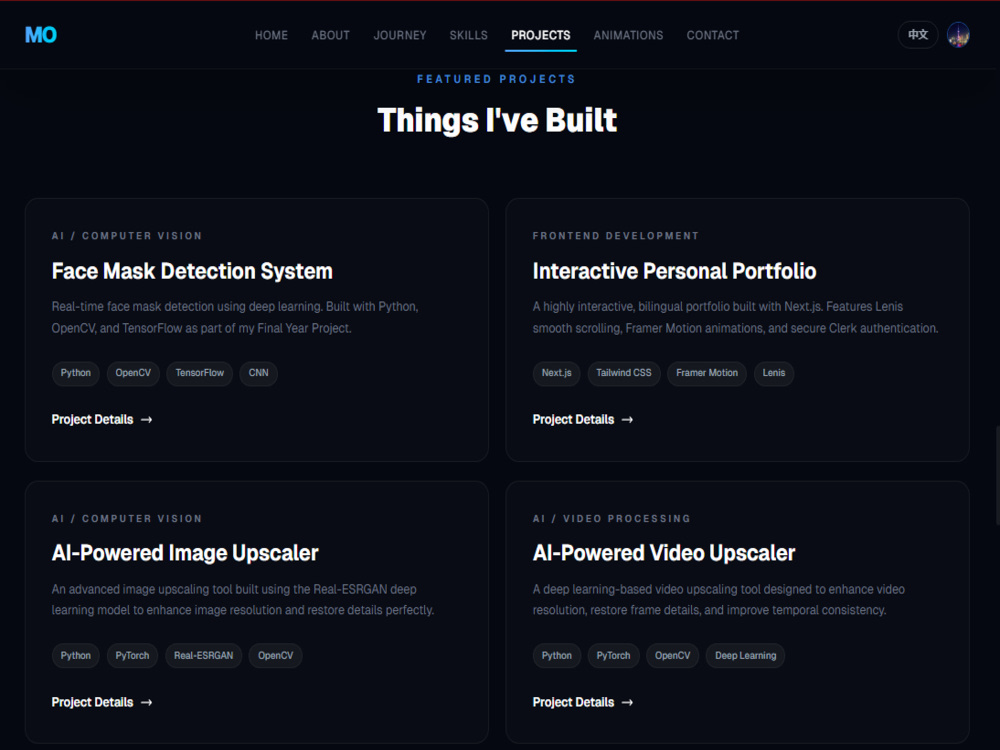
Task: Click the page scrollbar thumb
Action: pyautogui.click(x=997, y=476)
